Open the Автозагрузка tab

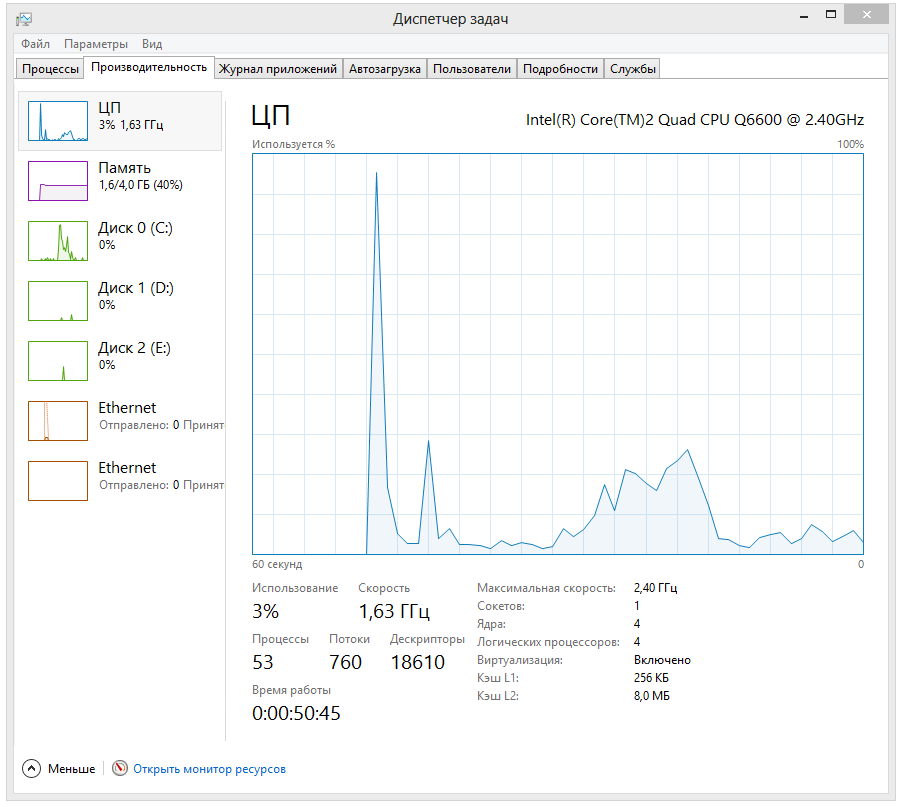click(384, 69)
